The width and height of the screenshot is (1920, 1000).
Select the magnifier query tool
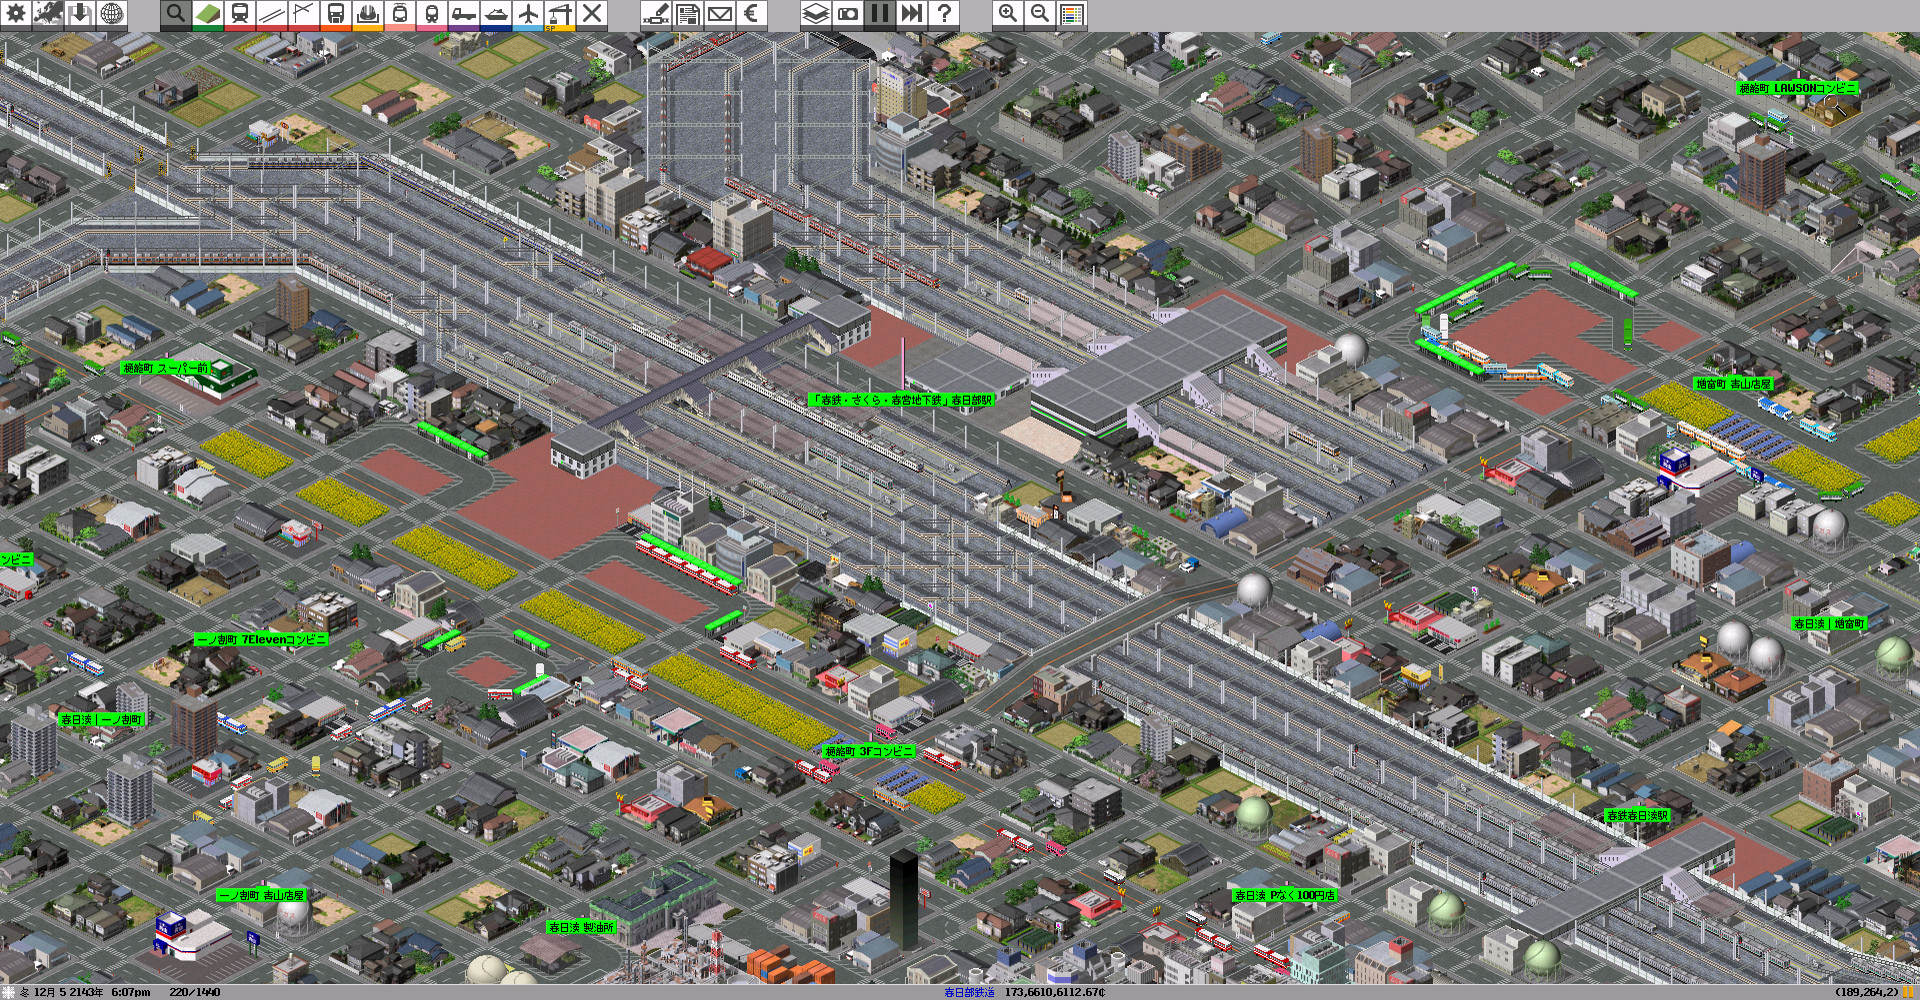174,13
